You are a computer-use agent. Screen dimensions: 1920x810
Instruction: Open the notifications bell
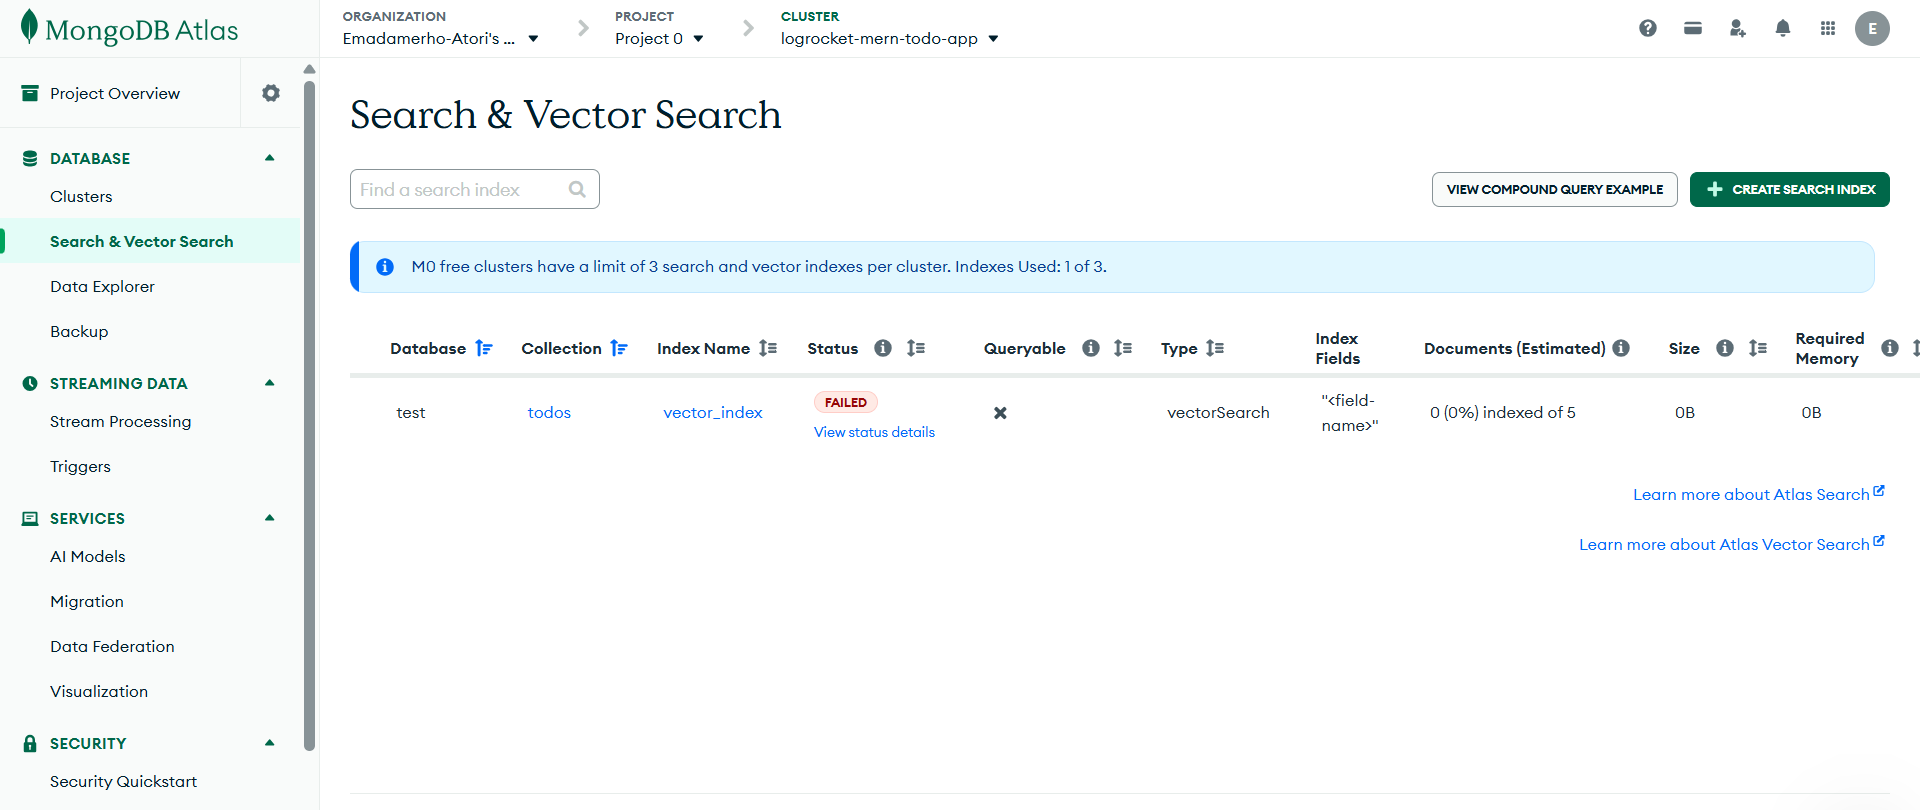click(1783, 28)
